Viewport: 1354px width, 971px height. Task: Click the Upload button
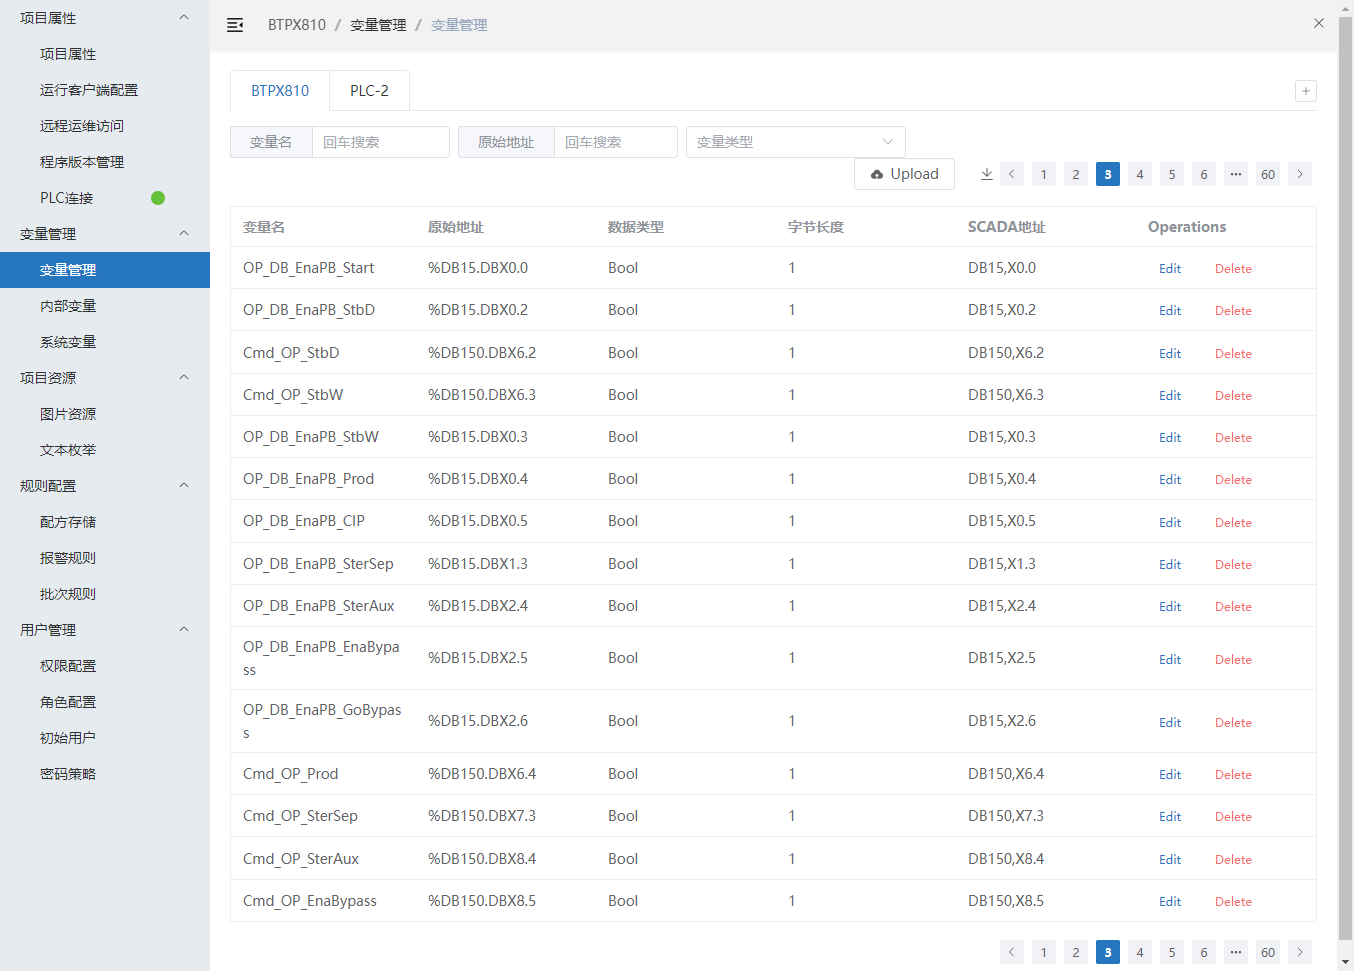[x=904, y=174]
